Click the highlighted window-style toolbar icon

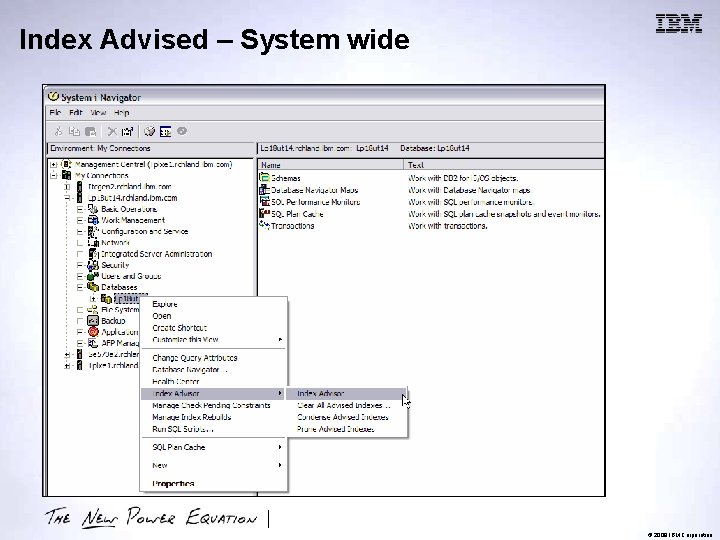pyautogui.click(x=165, y=132)
